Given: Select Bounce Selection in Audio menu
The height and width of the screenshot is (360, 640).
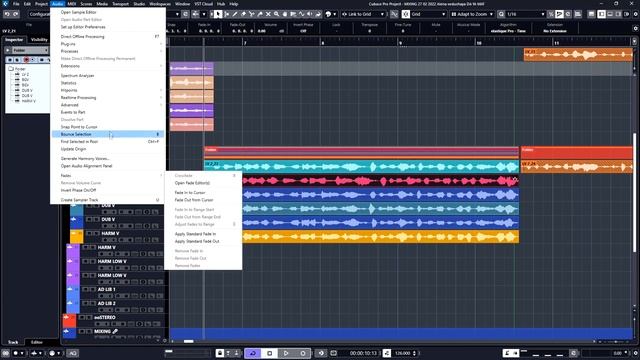Looking at the screenshot, I should (108, 134).
